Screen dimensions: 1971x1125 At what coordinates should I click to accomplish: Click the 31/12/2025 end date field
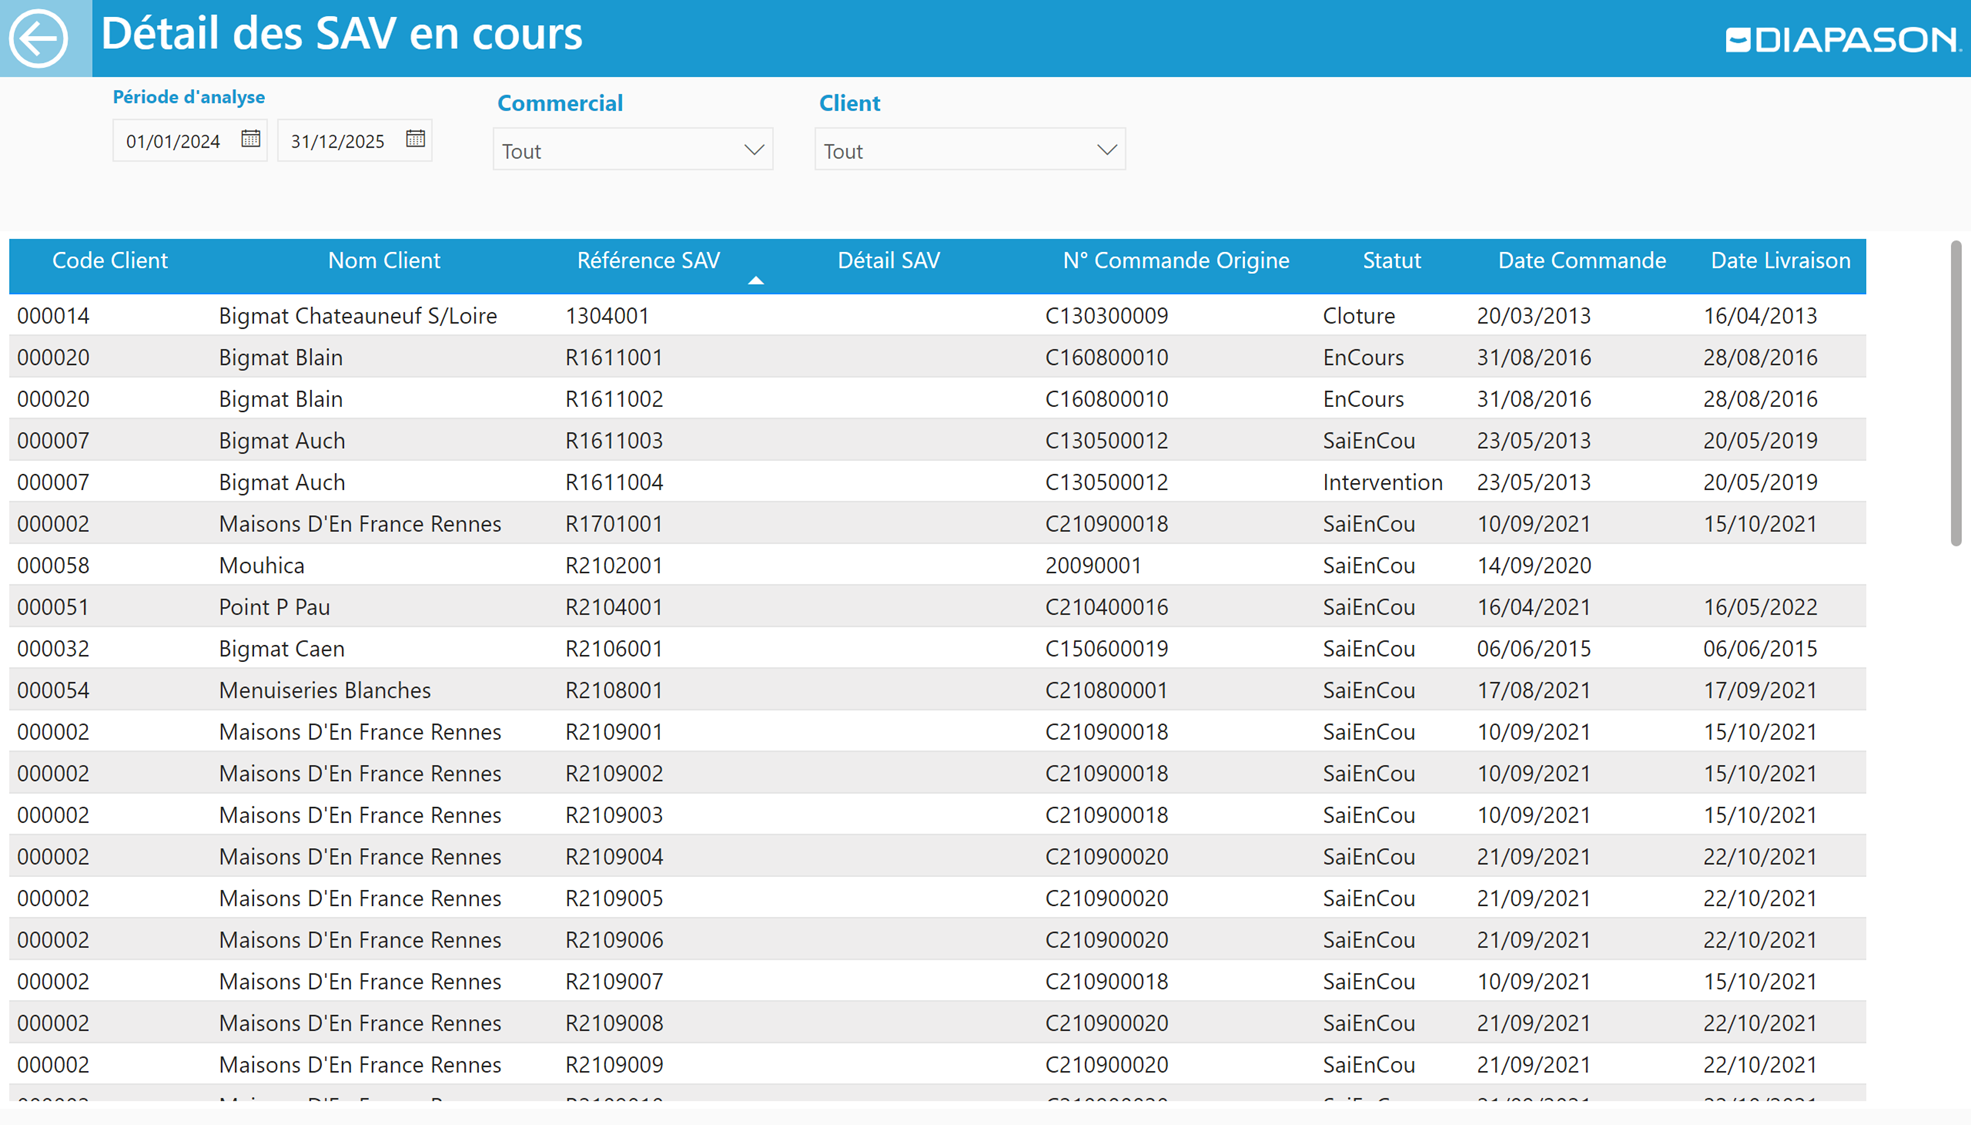click(338, 141)
